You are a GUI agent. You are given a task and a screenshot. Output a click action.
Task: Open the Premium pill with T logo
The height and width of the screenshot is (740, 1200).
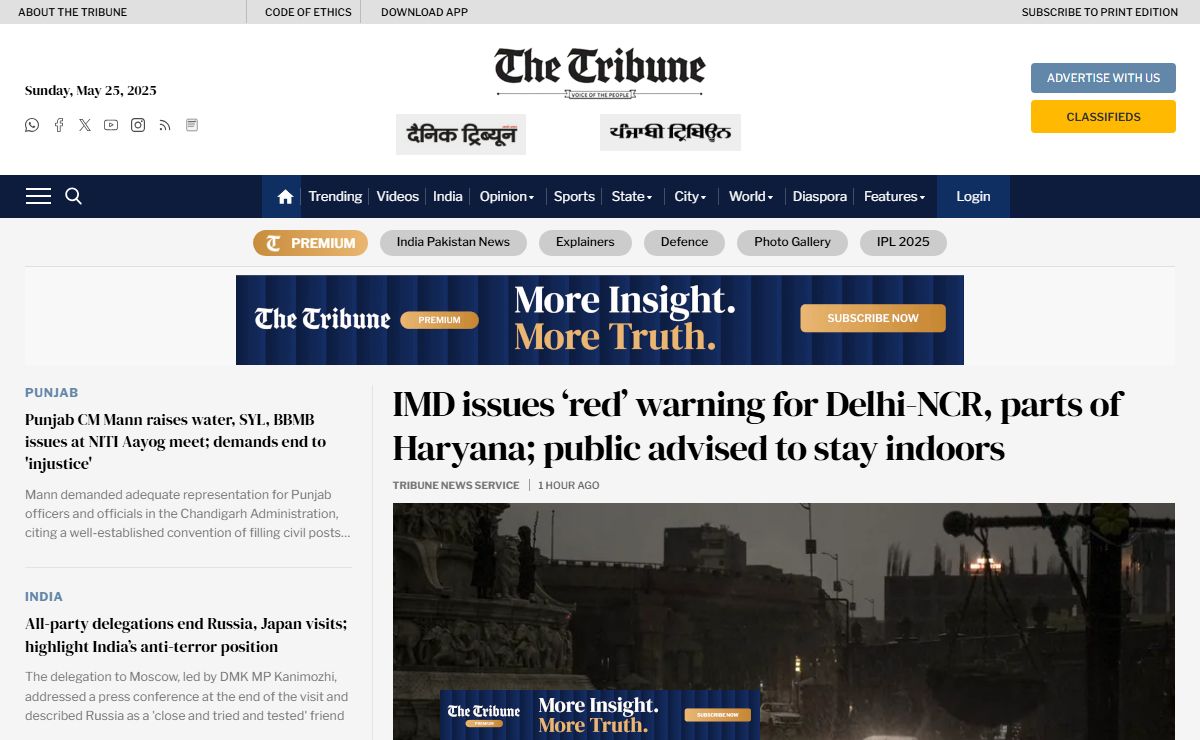point(310,243)
